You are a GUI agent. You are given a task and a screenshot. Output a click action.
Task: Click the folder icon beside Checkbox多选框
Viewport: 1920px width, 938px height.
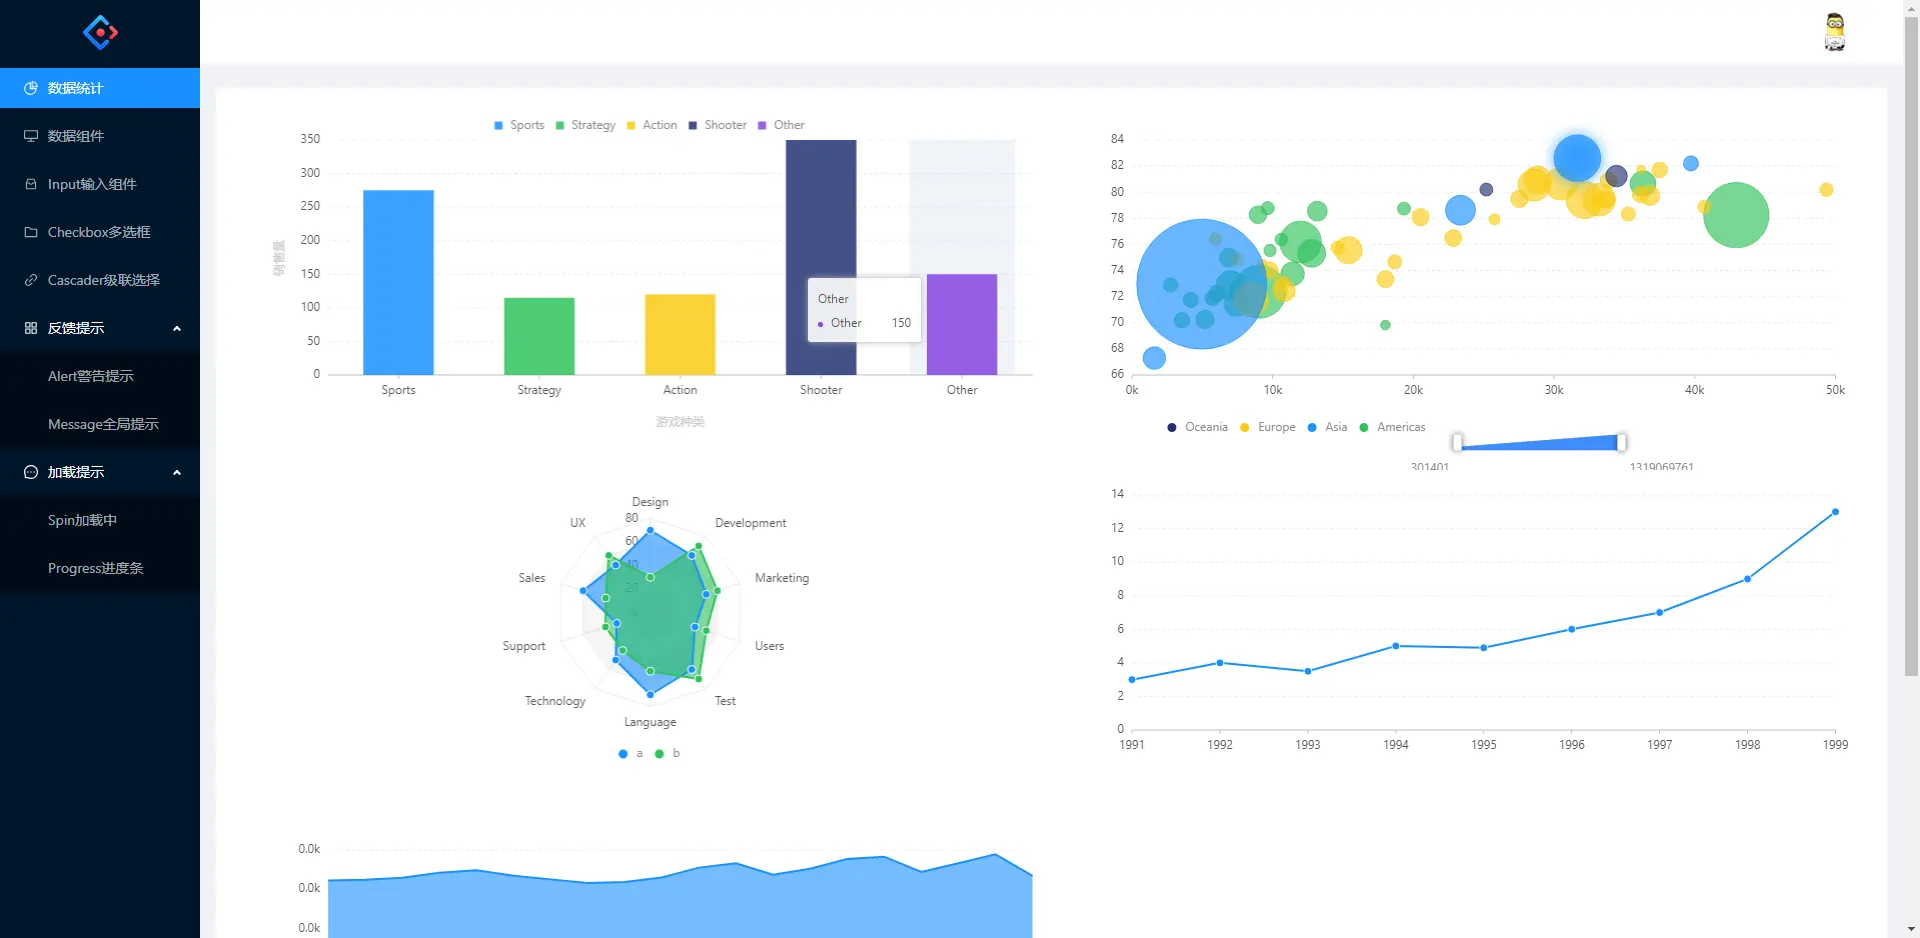click(x=29, y=232)
